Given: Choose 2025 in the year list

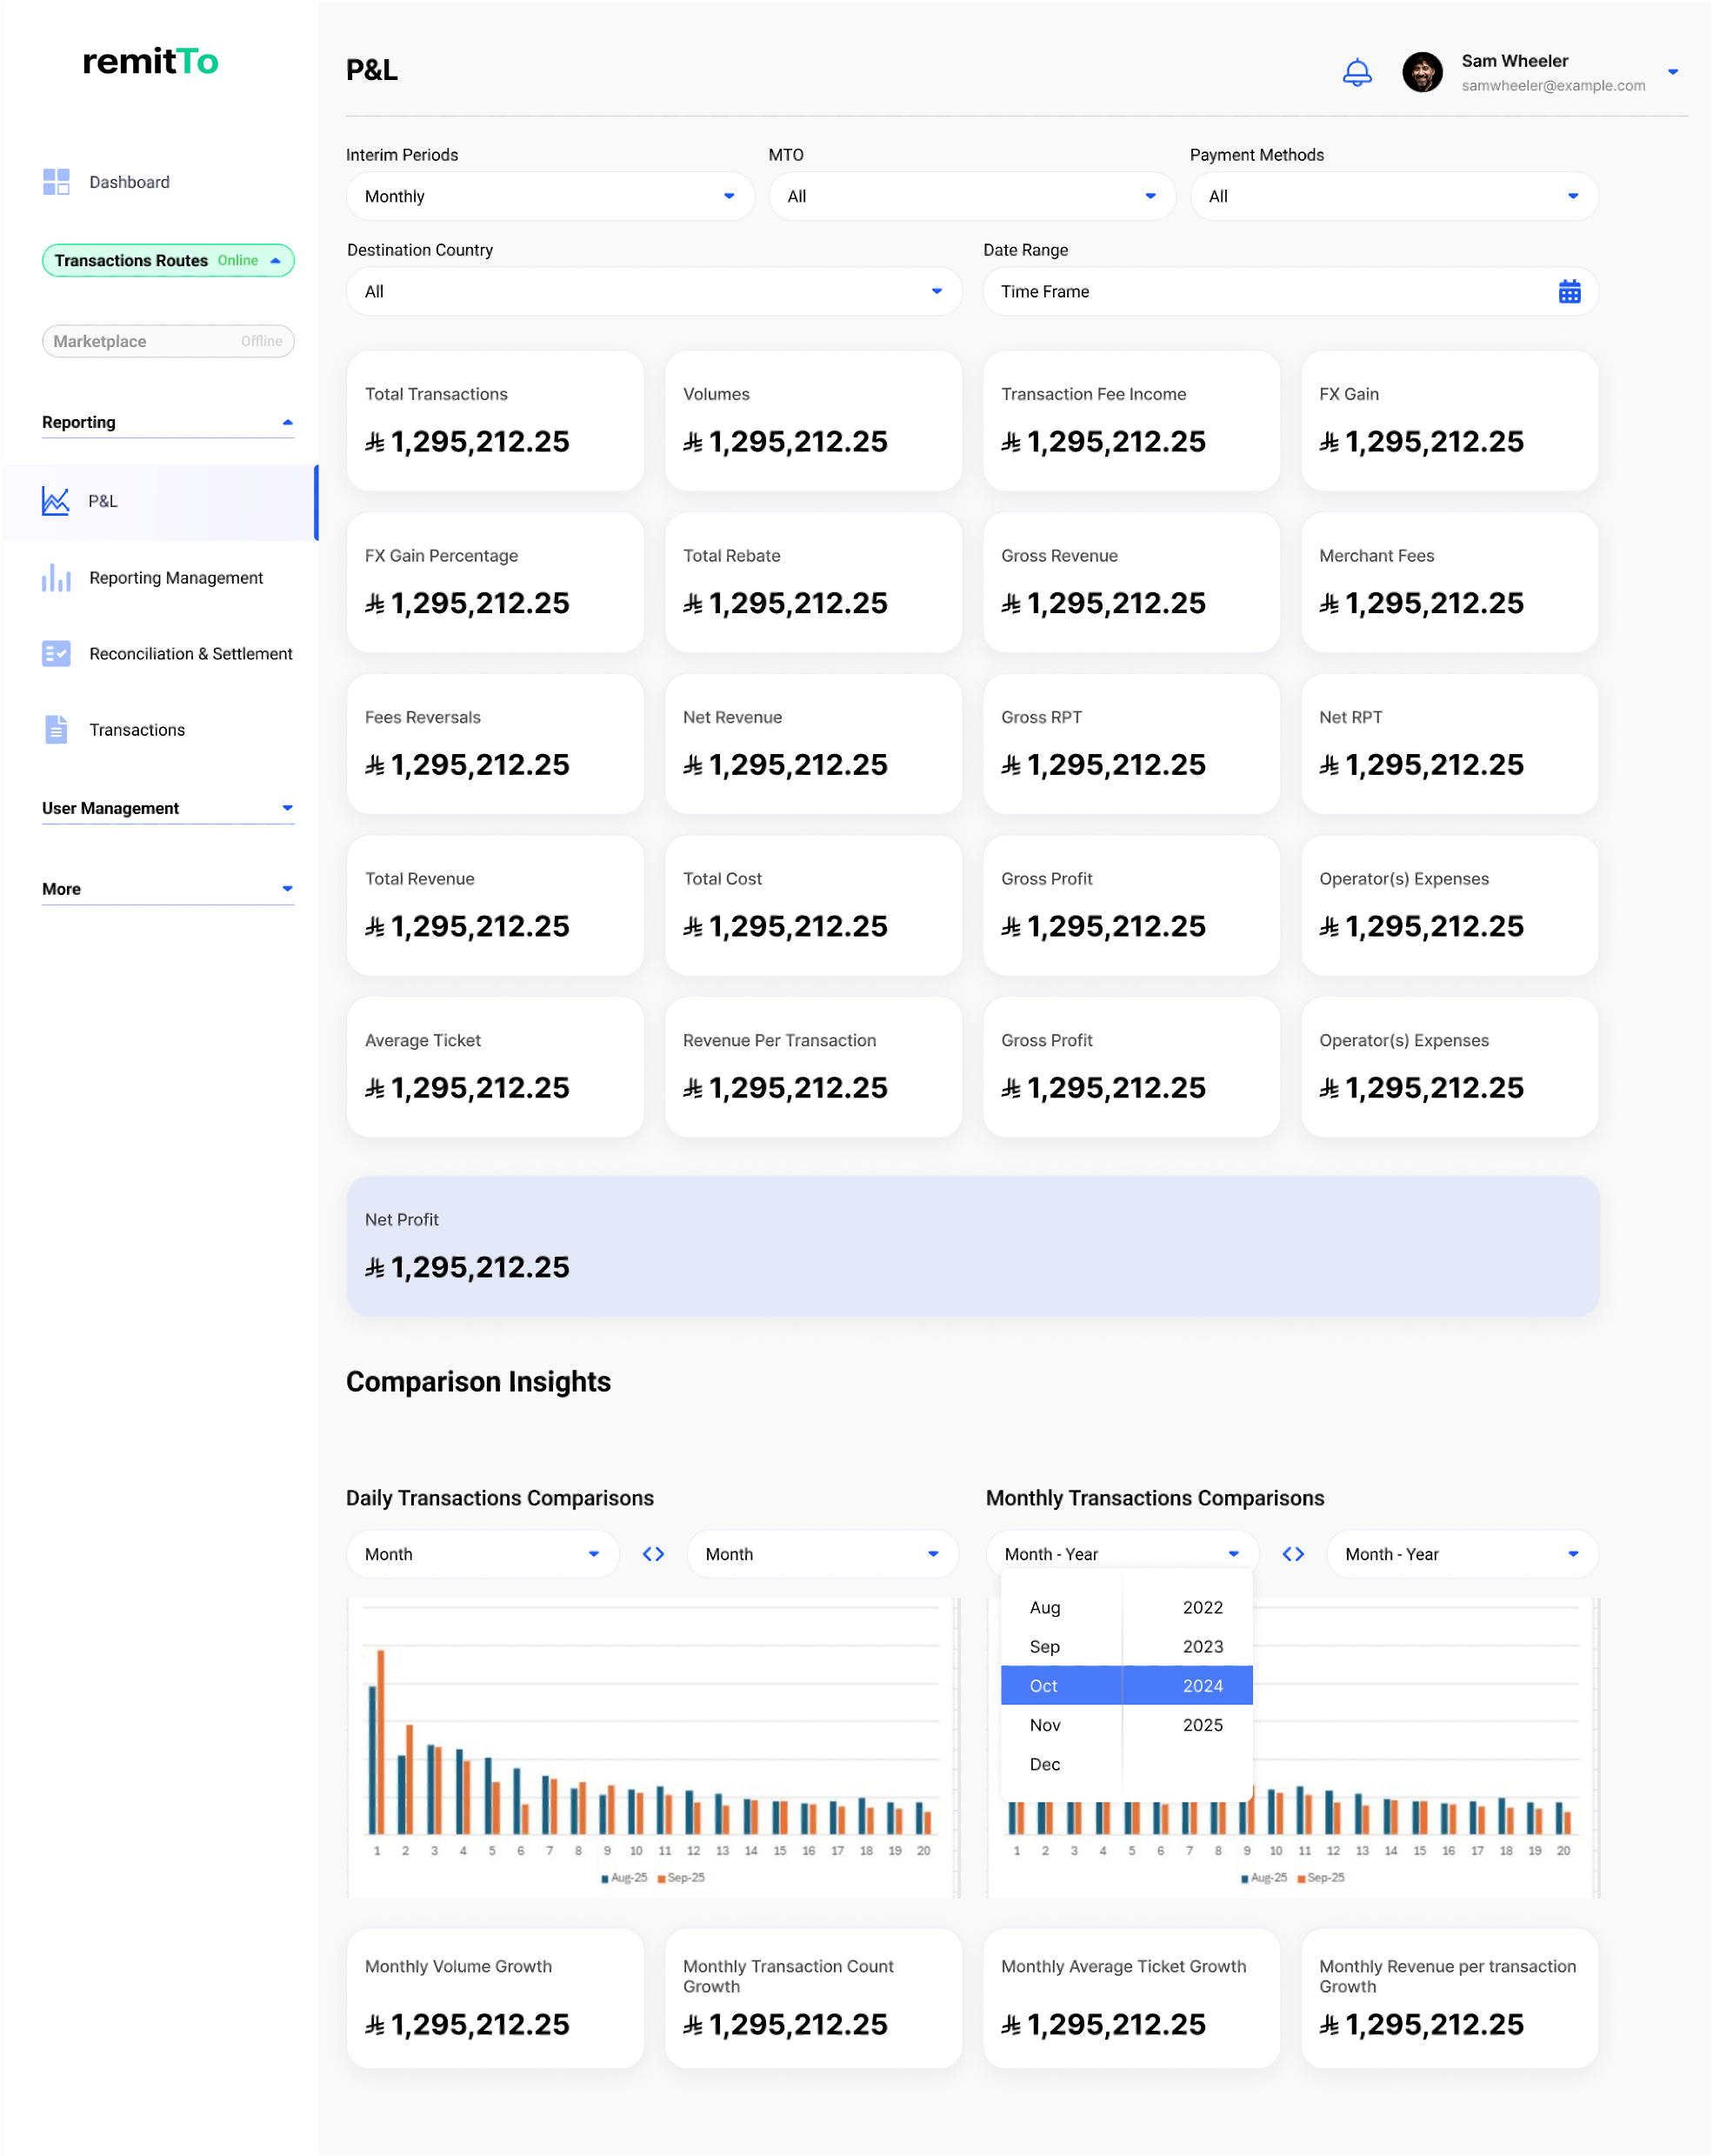Looking at the screenshot, I should (x=1202, y=1725).
